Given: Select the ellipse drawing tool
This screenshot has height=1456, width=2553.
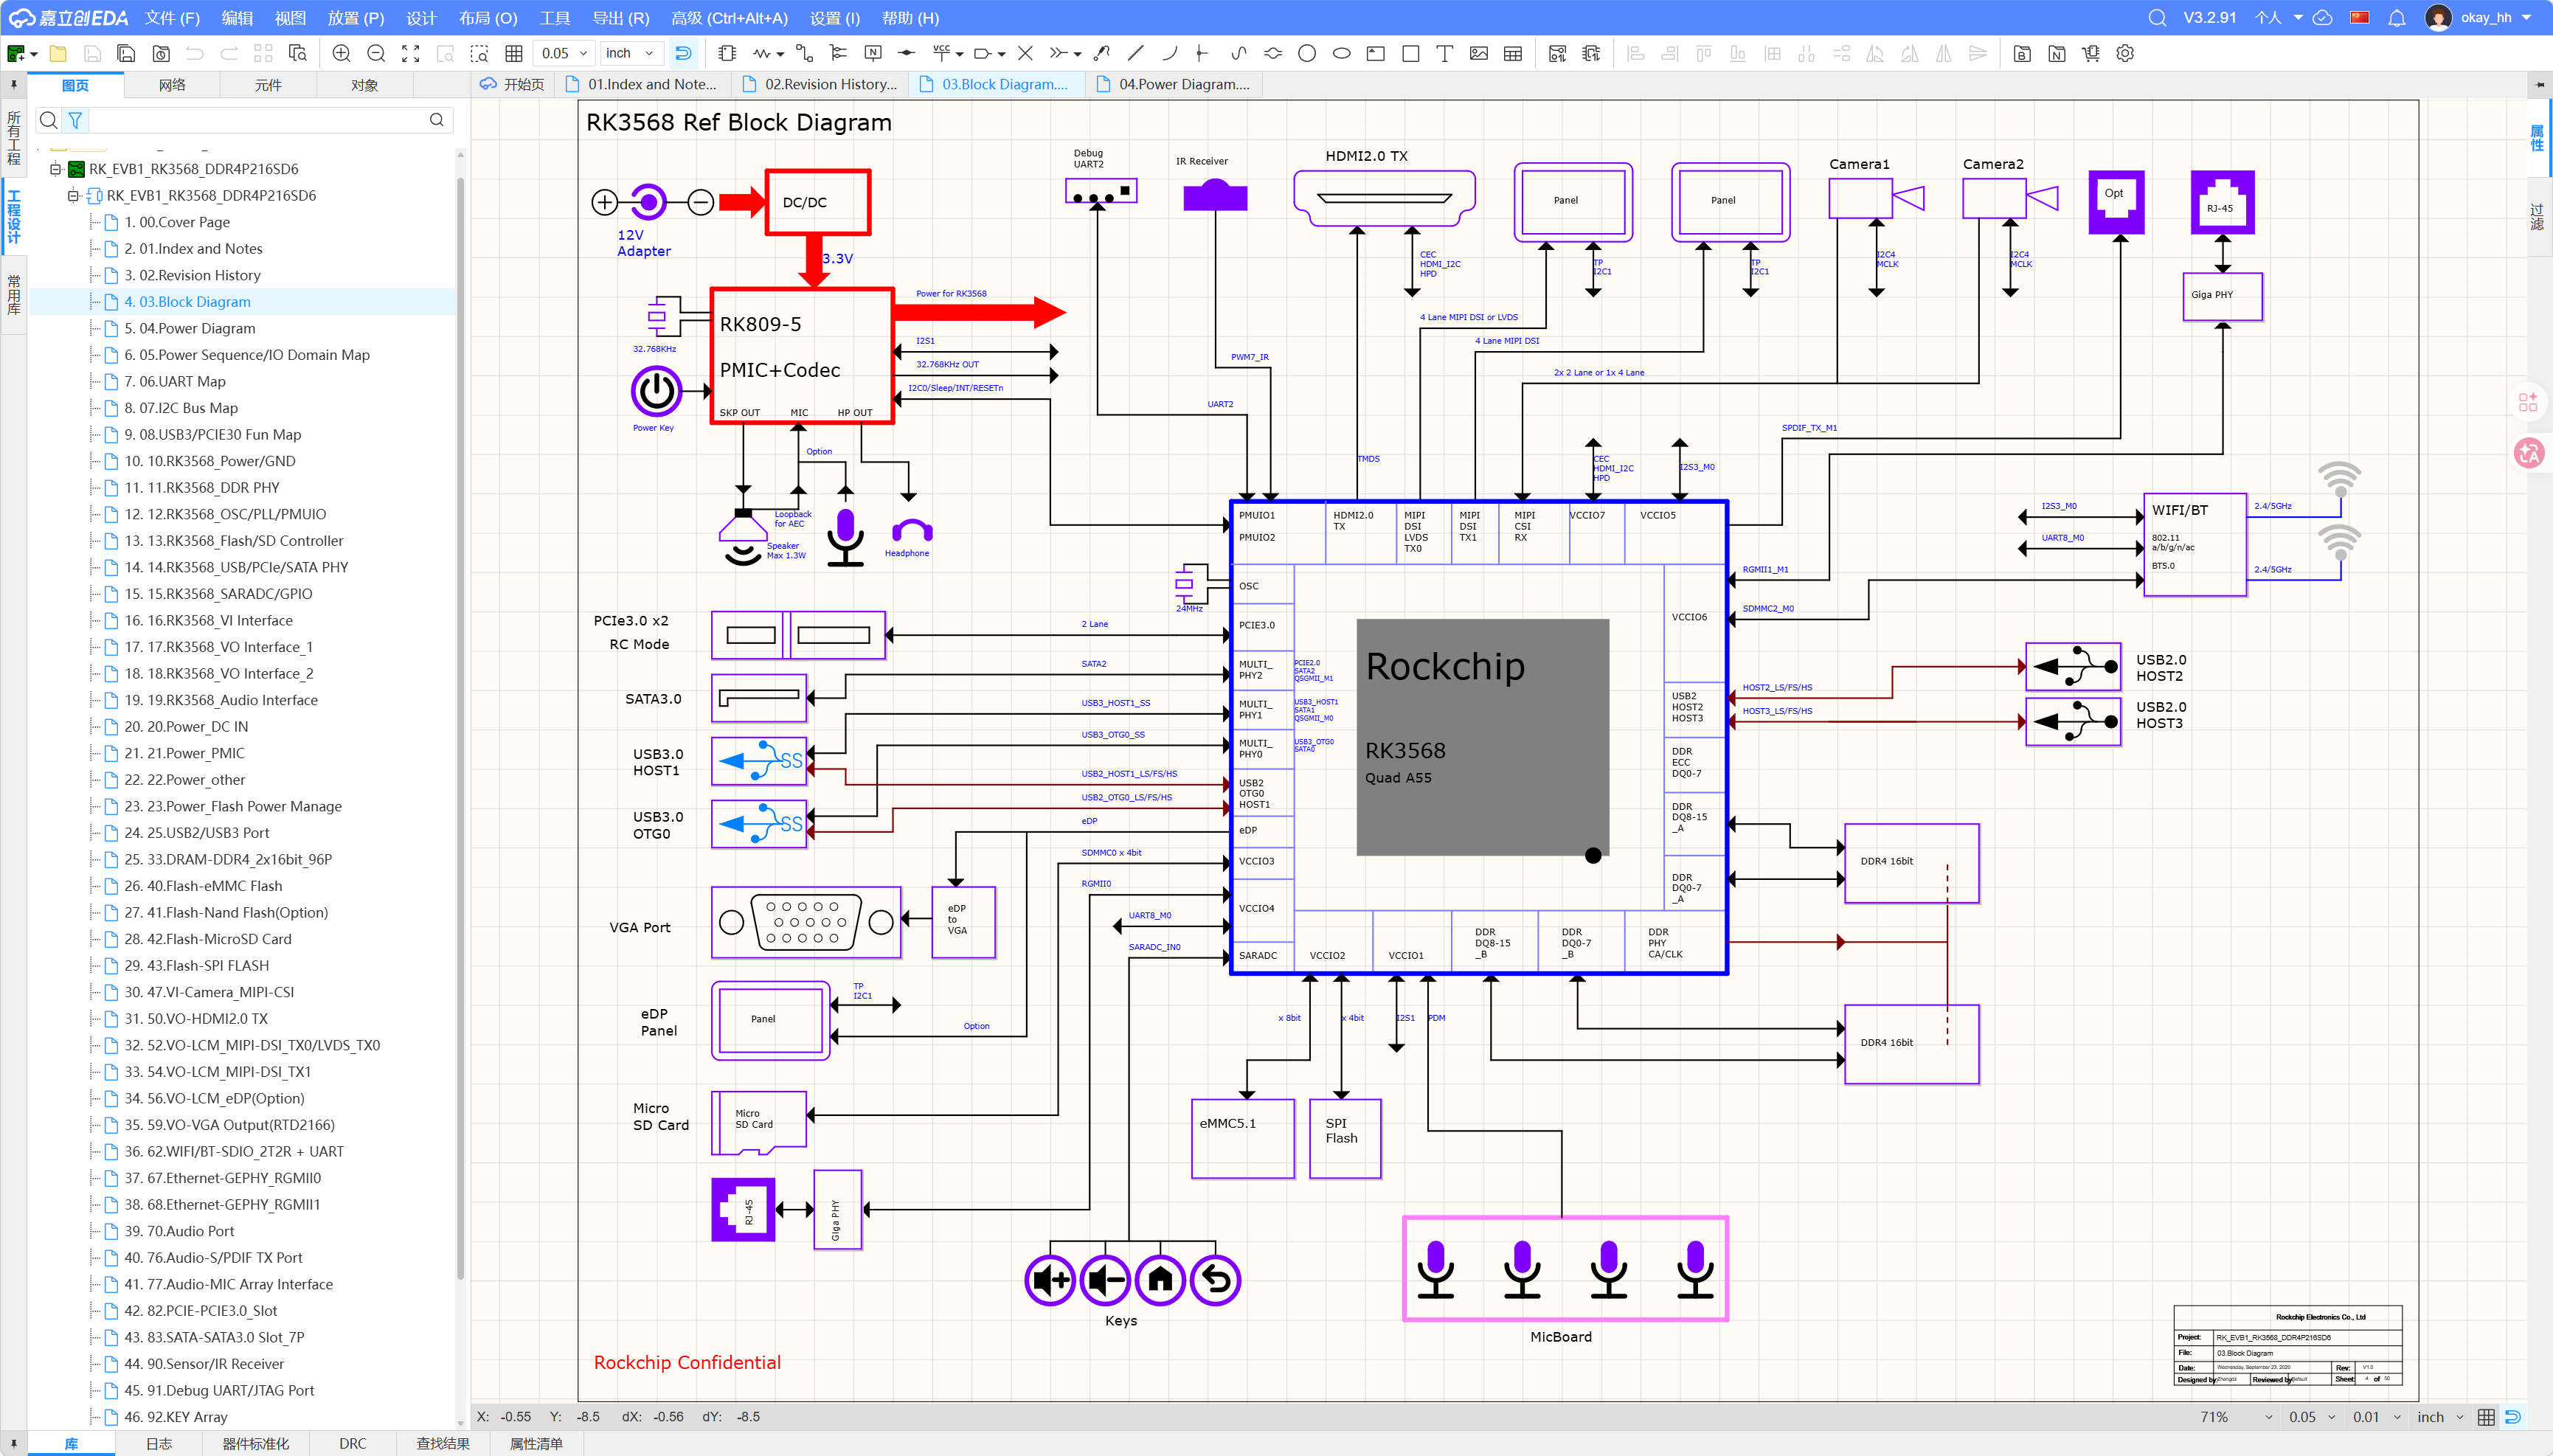Looking at the screenshot, I should [1342, 54].
